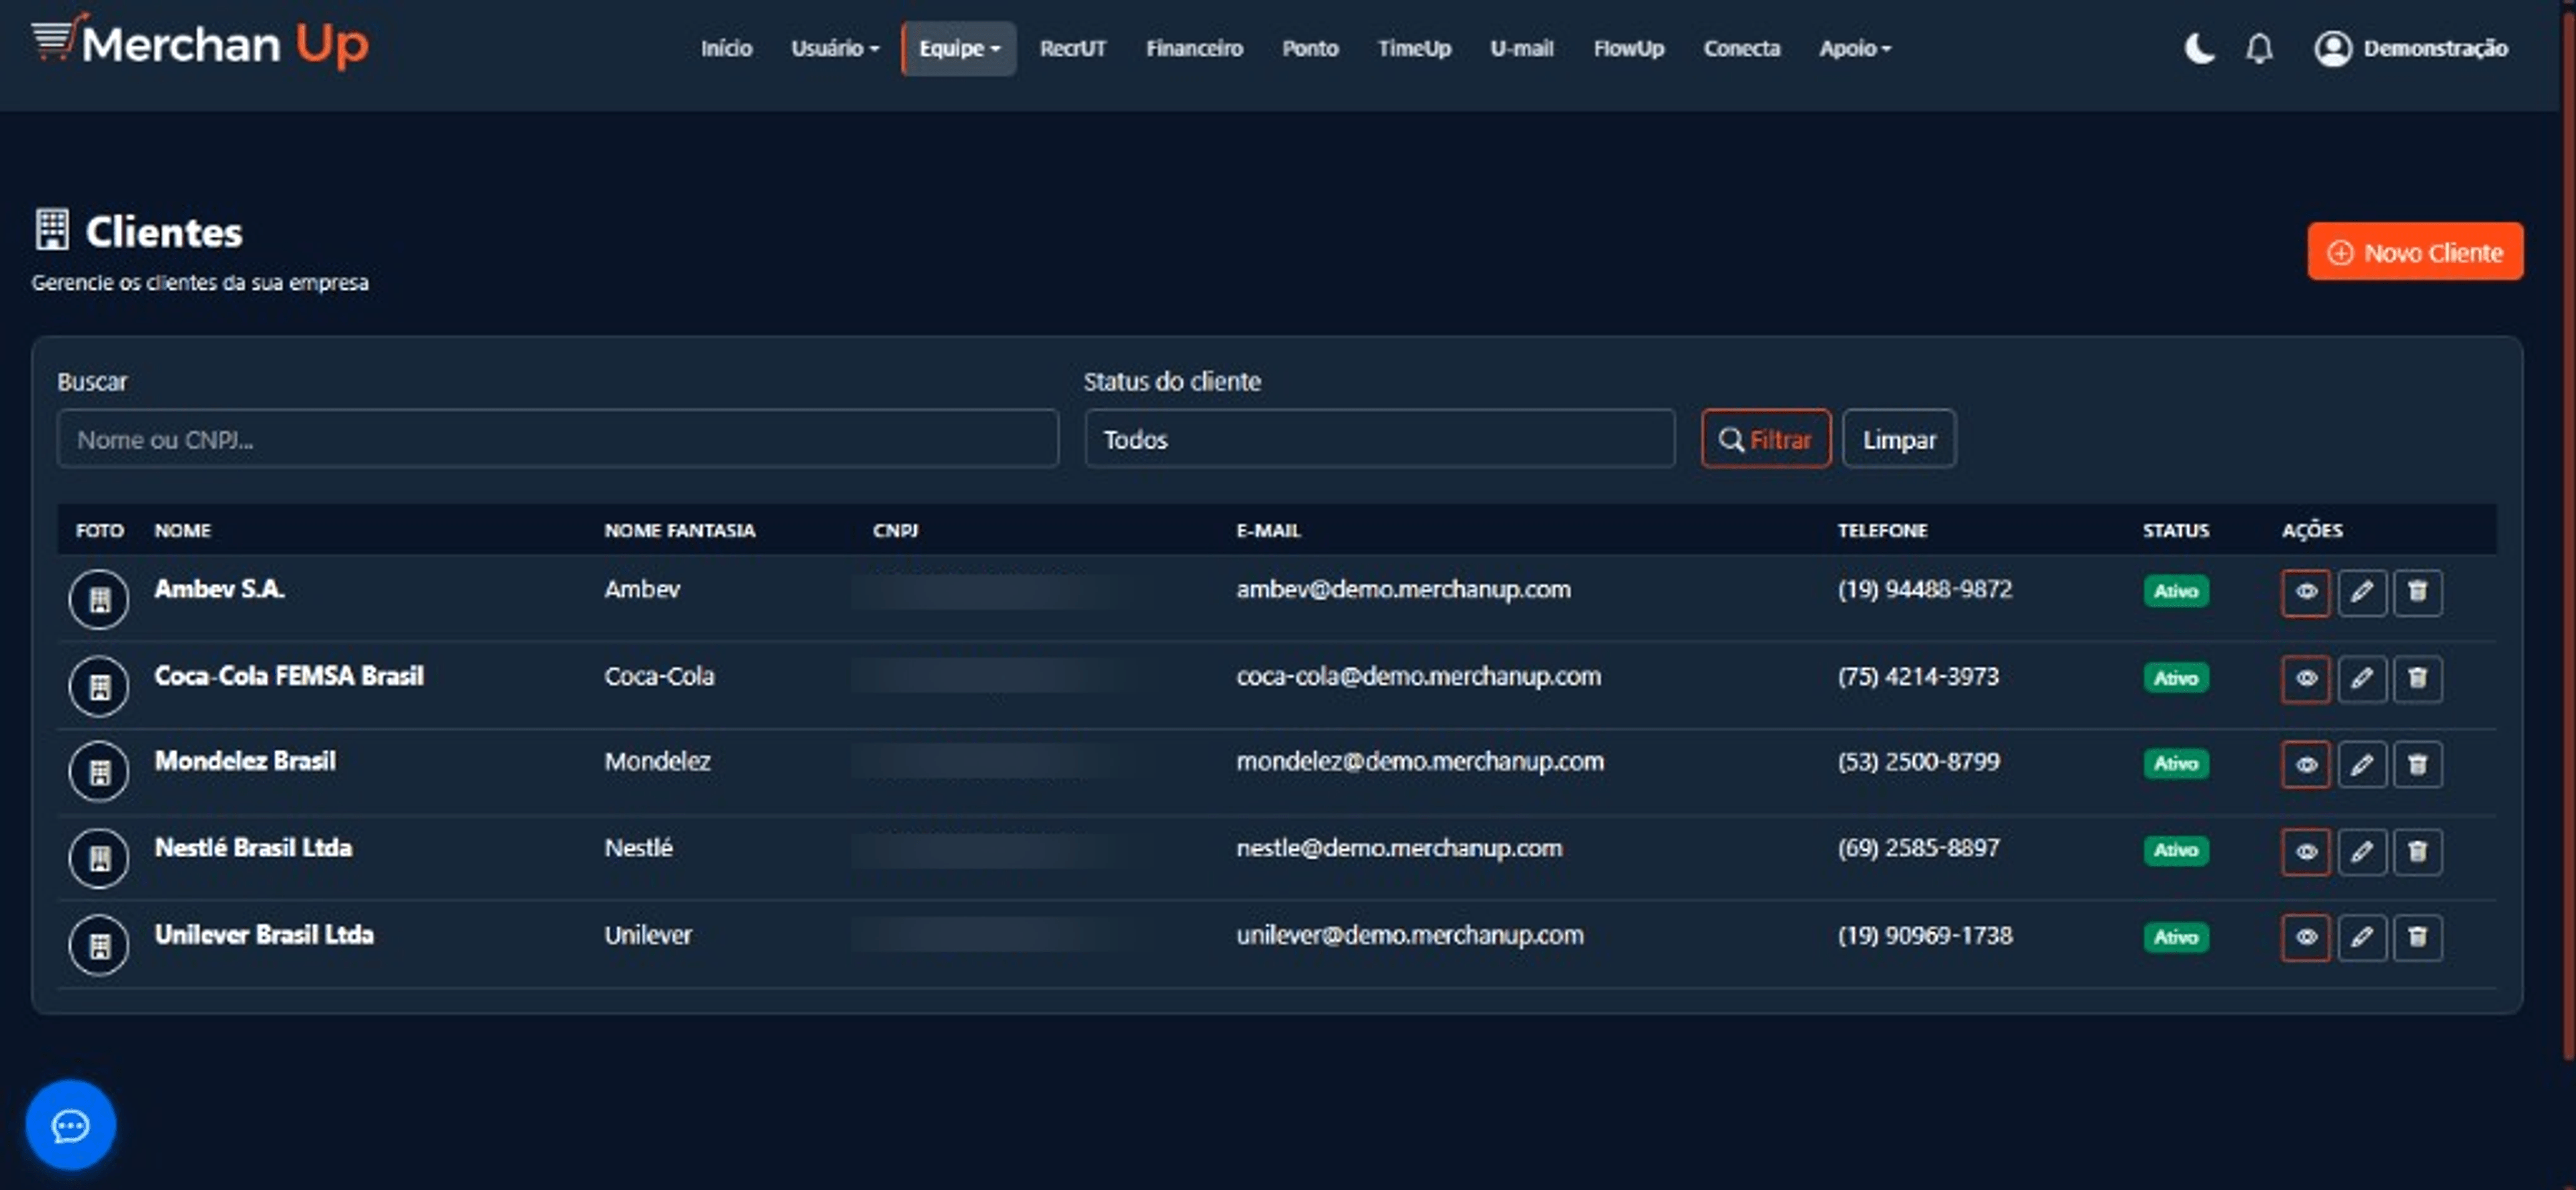Click the Novo Cliente button
2576x1190 pixels.
(x=2414, y=252)
